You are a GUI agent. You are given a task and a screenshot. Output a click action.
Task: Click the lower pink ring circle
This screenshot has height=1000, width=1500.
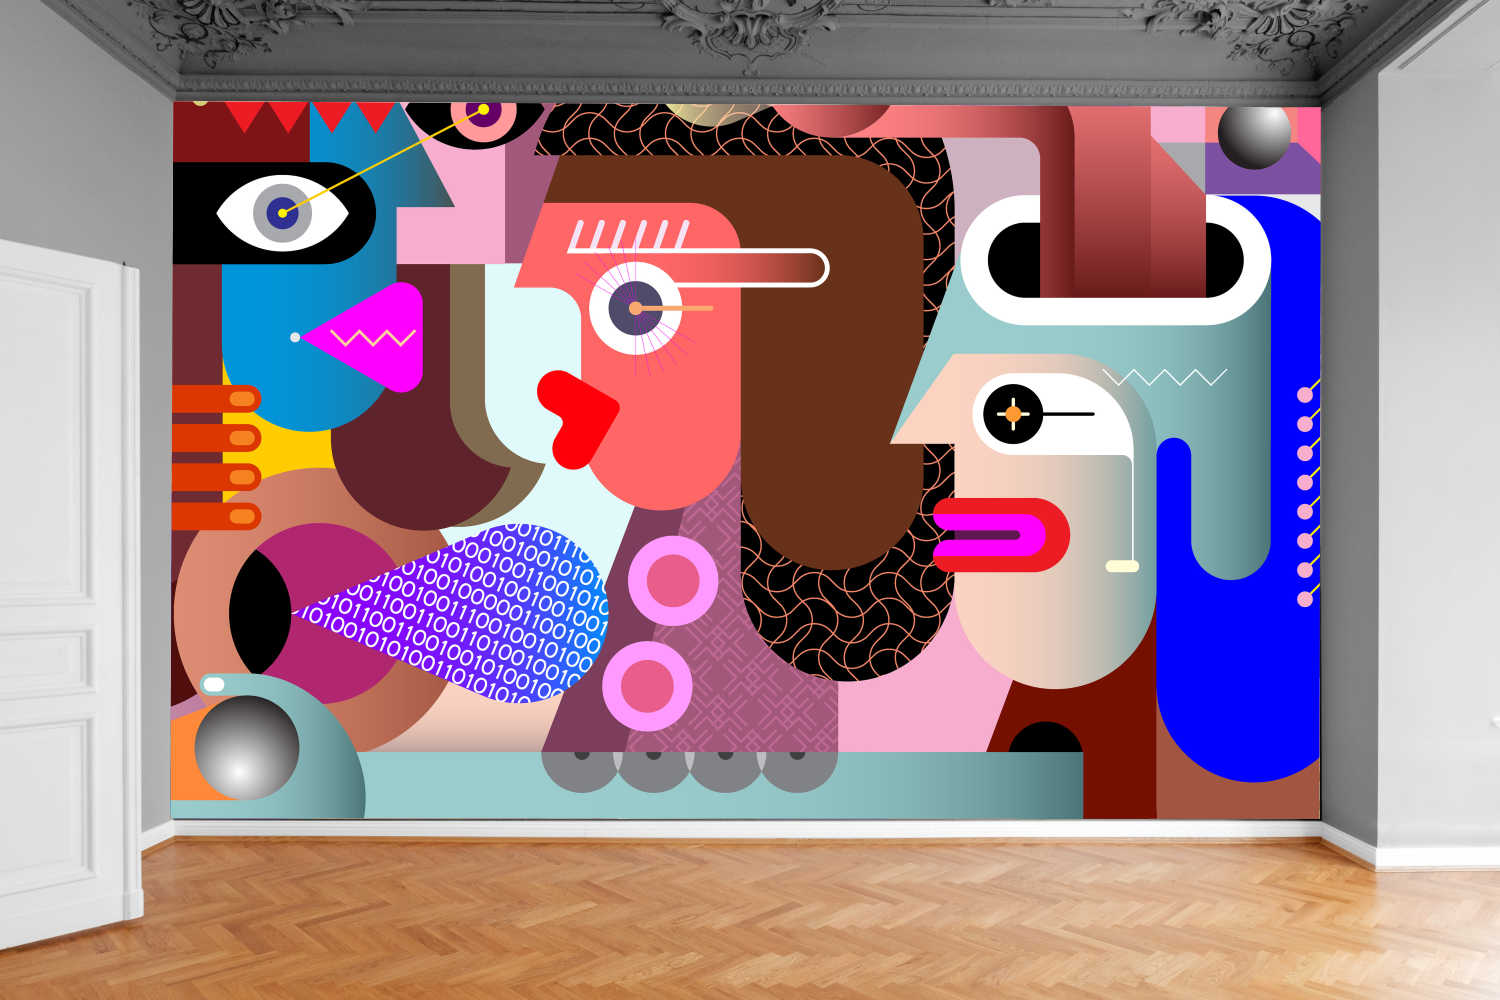click(x=647, y=686)
